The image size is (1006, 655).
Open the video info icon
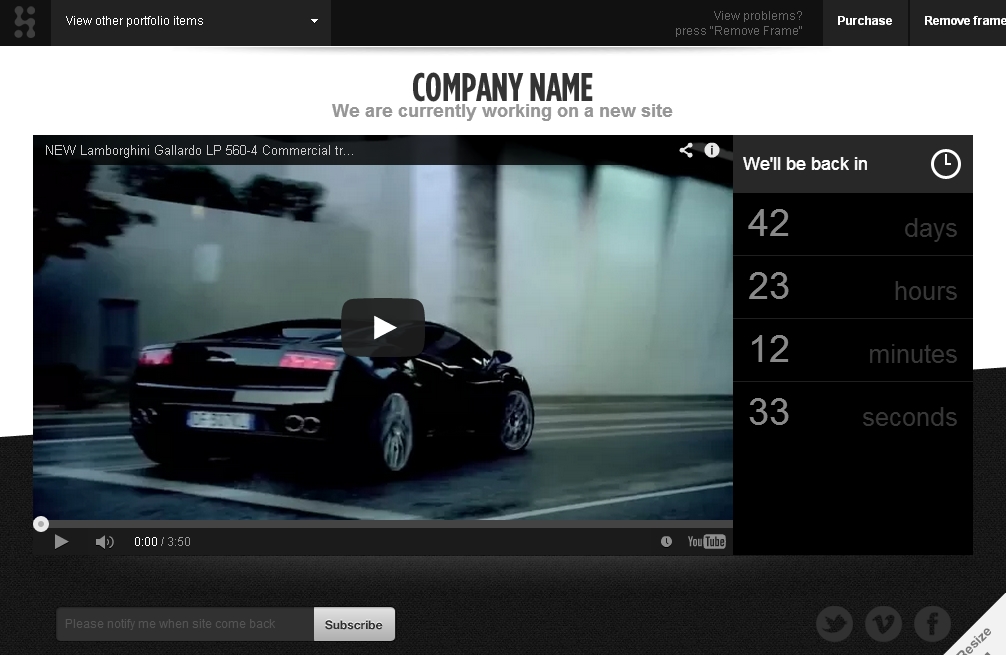click(x=712, y=150)
